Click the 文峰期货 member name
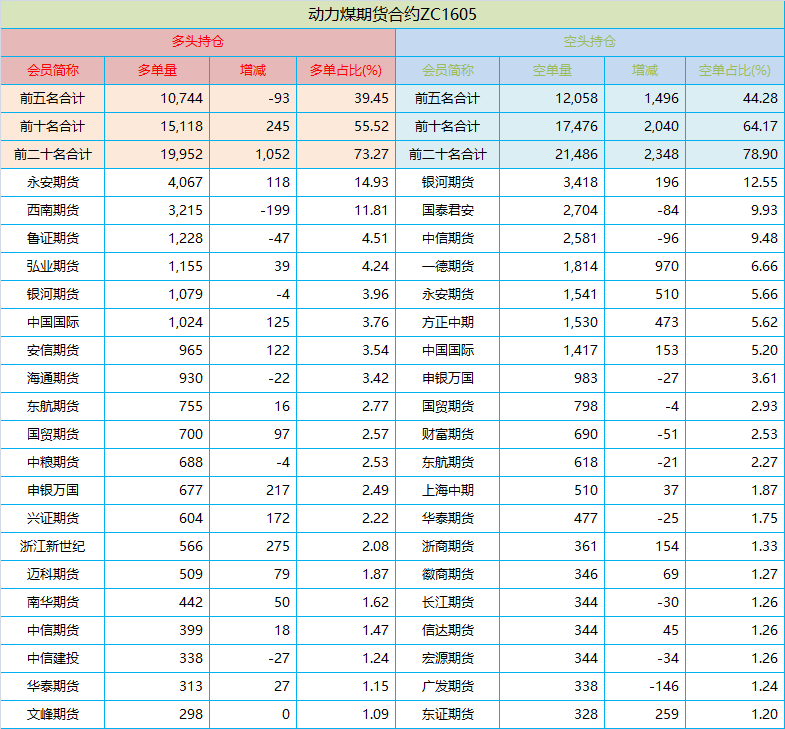785x729 pixels. (53, 715)
